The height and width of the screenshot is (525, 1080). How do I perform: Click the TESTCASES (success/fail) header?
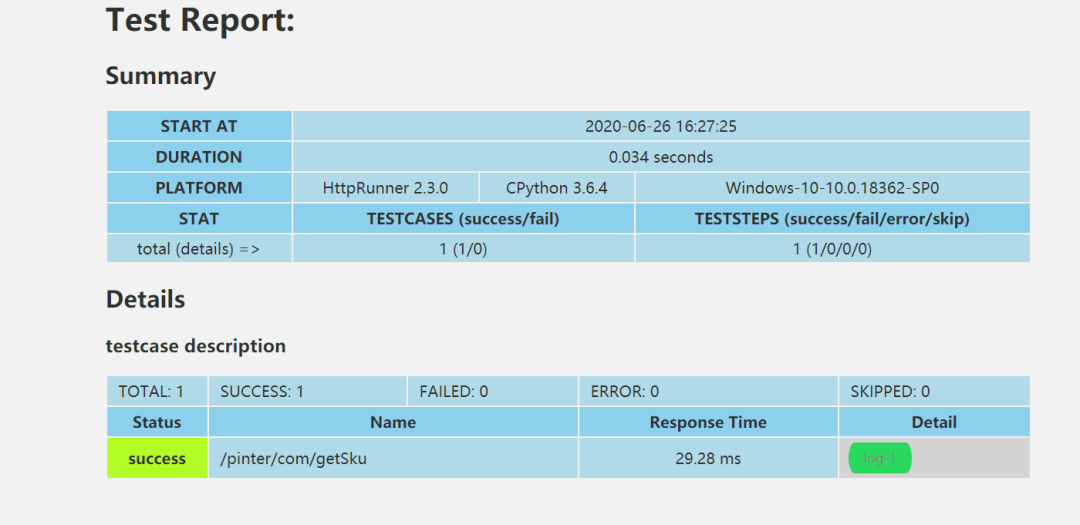tap(463, 218)
